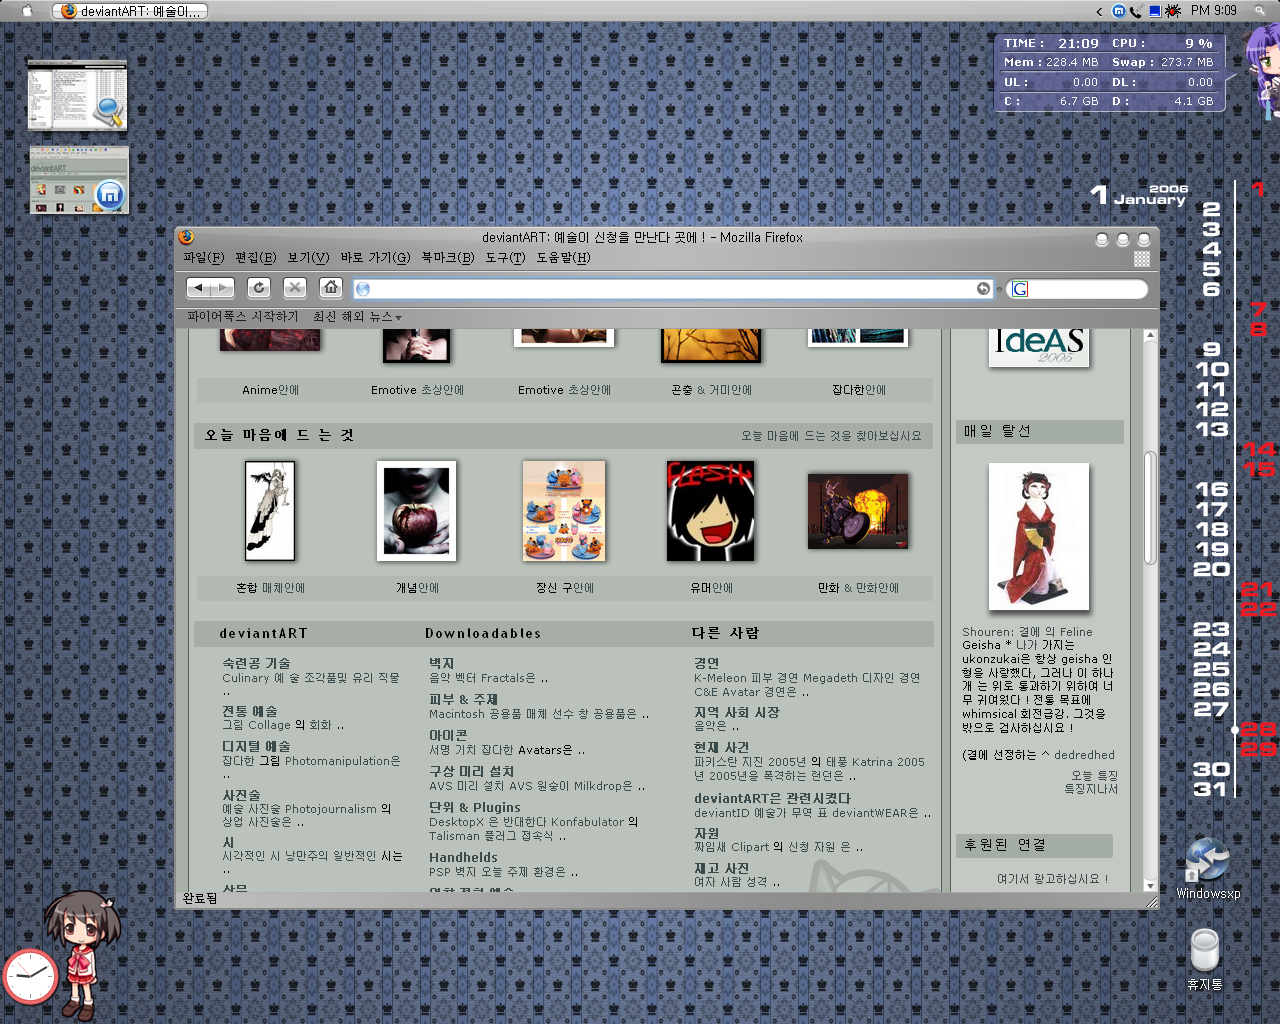Open the 파이어폭스 시작하기 bookmark
The height and width of the screenshot is (1024, 1280).
click(x=243, y=317)
